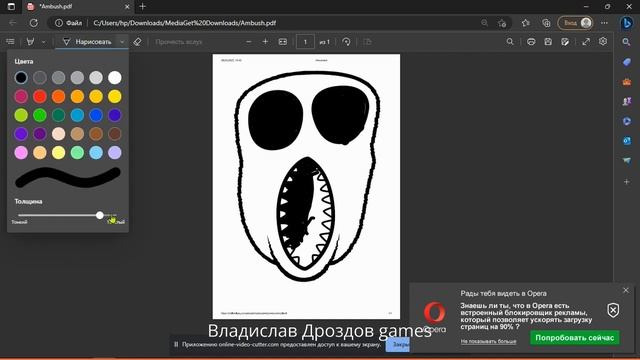Open the favorites list
The image size is (640, 360).
click(526, 23)
